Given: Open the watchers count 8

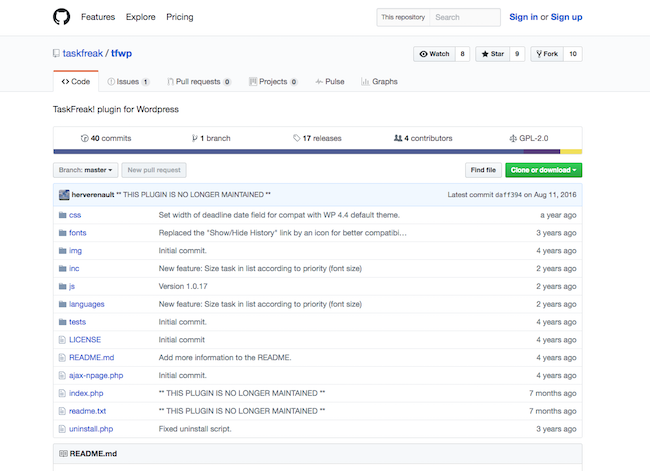Looking at the screenshot, I should point(462,54).
